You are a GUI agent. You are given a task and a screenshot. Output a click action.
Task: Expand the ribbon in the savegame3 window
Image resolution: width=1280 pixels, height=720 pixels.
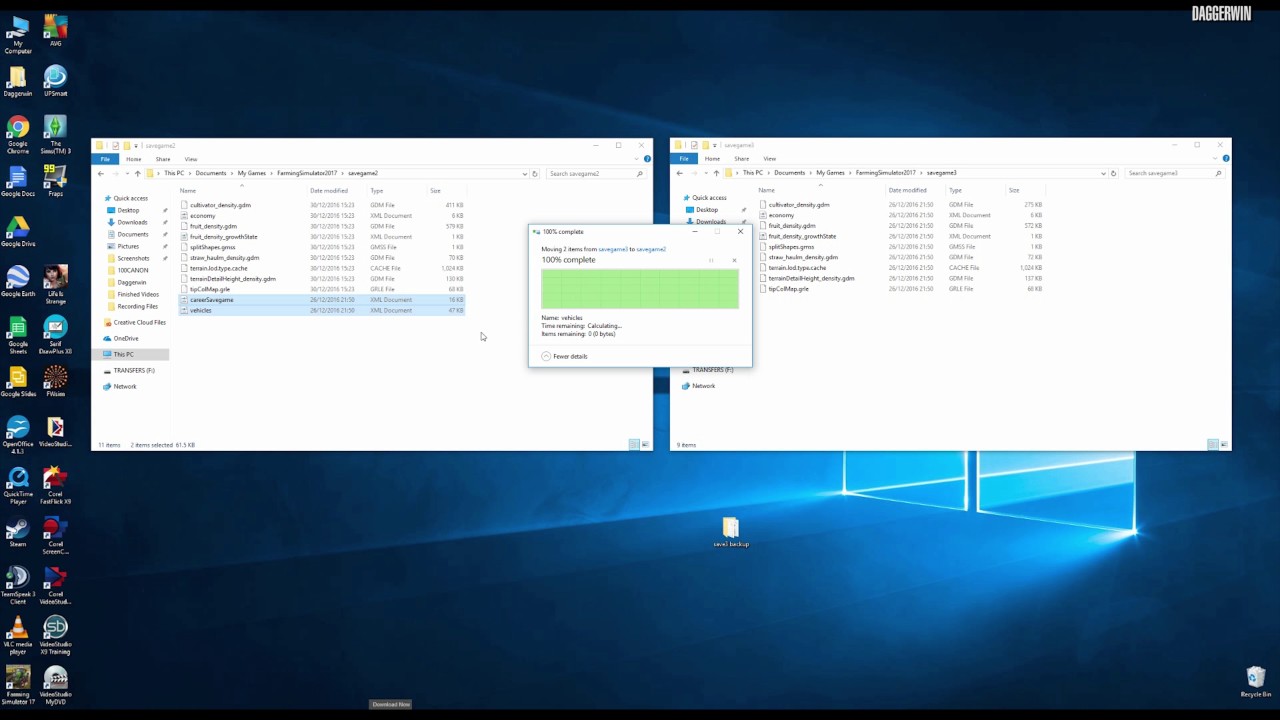[x=1217, y=159]
